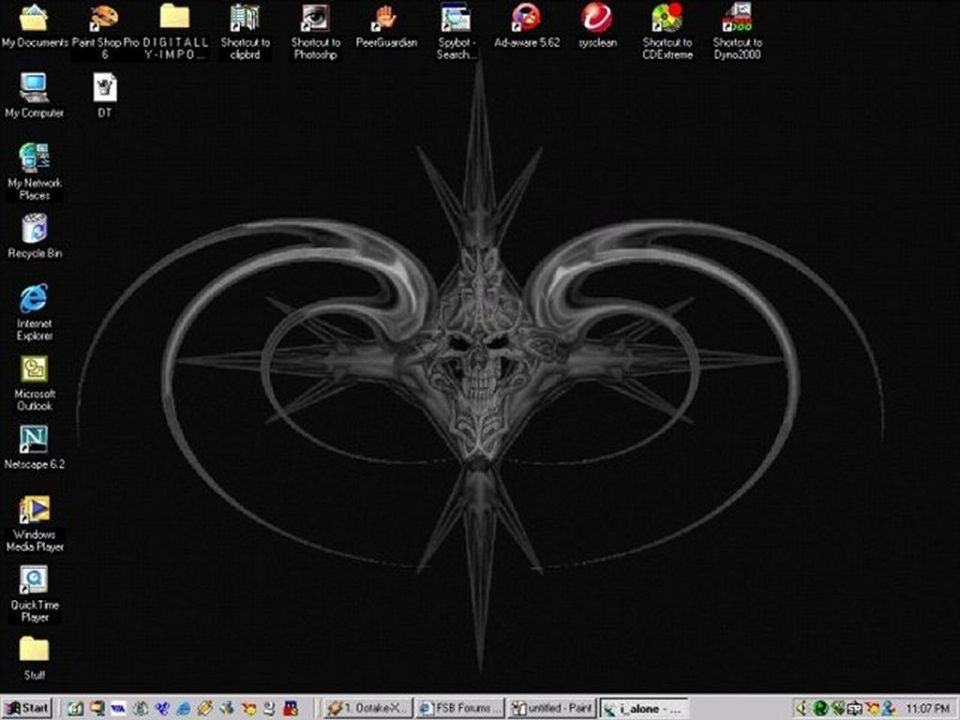The image size is (960, 720).
Task: Open the DIGITALLY-IMPO... folder
Action: pyautogui.click(x=175, y=31)
